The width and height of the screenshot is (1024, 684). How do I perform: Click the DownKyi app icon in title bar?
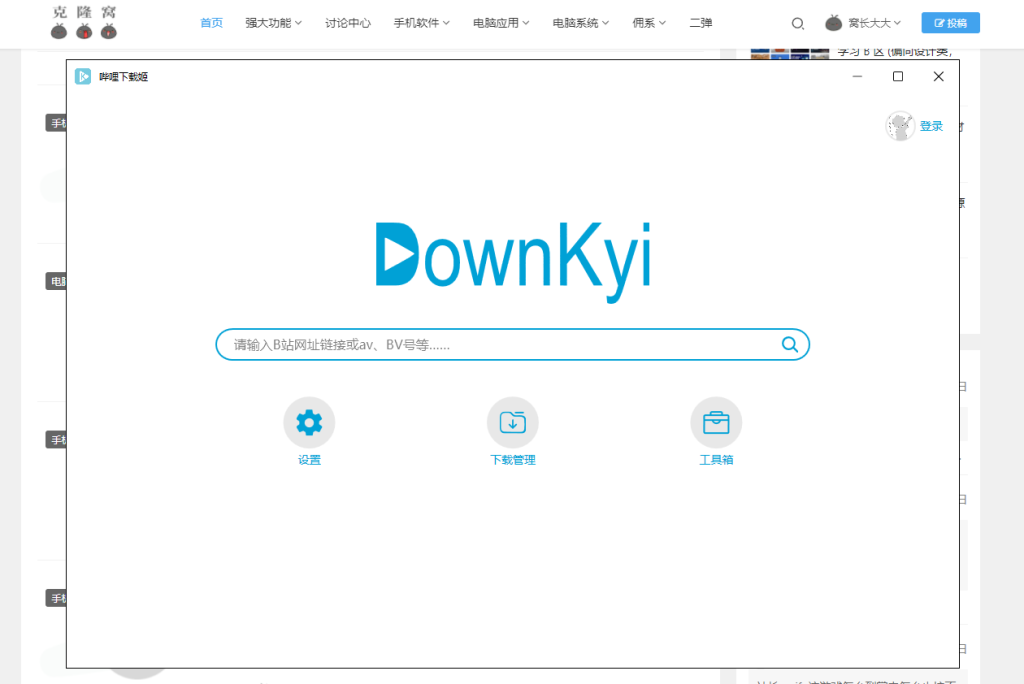tap(83, 76)
